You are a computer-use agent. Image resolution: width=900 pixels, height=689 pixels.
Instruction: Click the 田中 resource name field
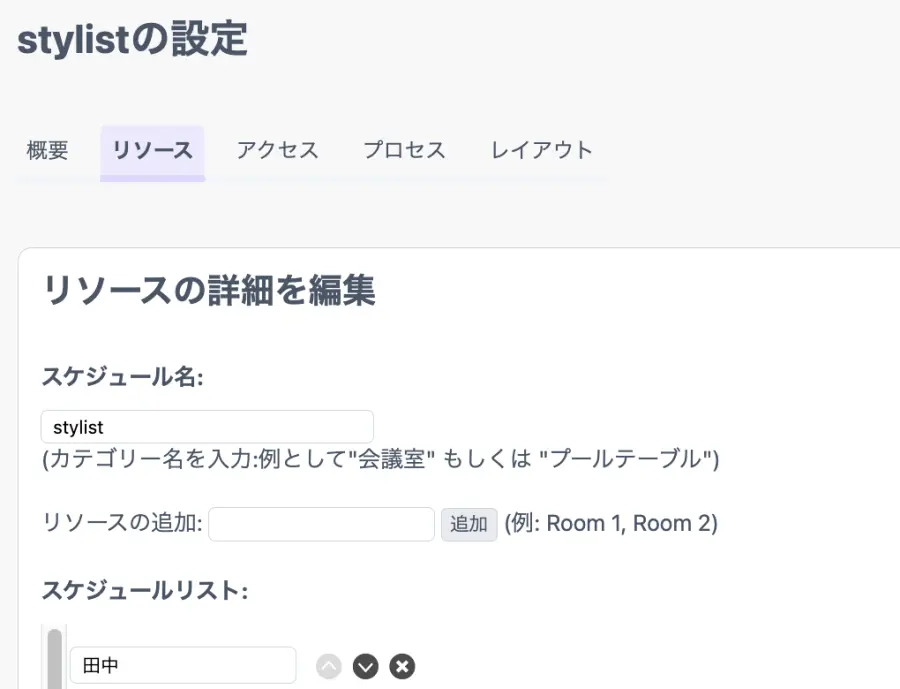182,666
